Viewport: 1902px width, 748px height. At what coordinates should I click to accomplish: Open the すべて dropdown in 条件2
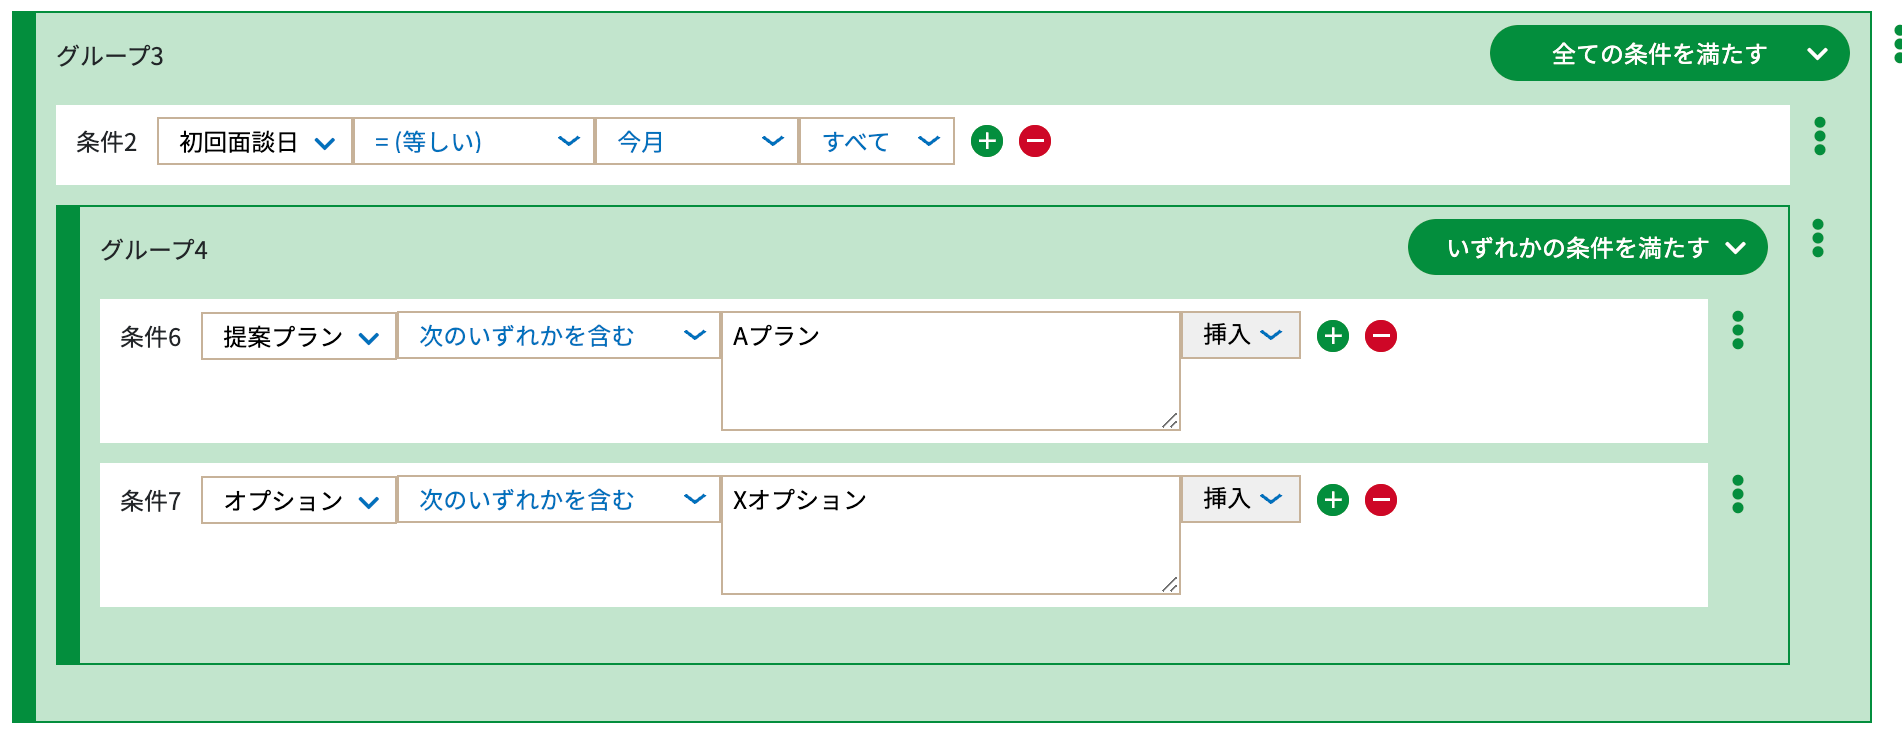tap(877, 141)
